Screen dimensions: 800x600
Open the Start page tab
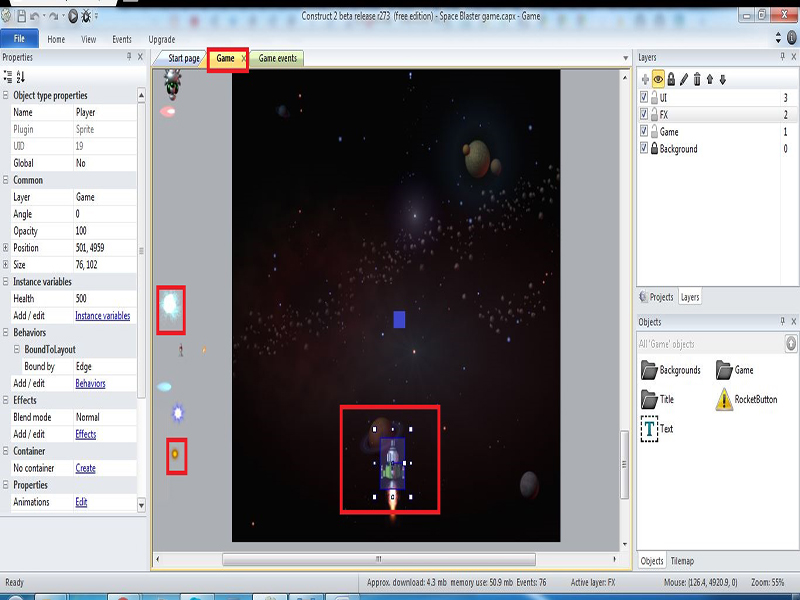(184, 58)
